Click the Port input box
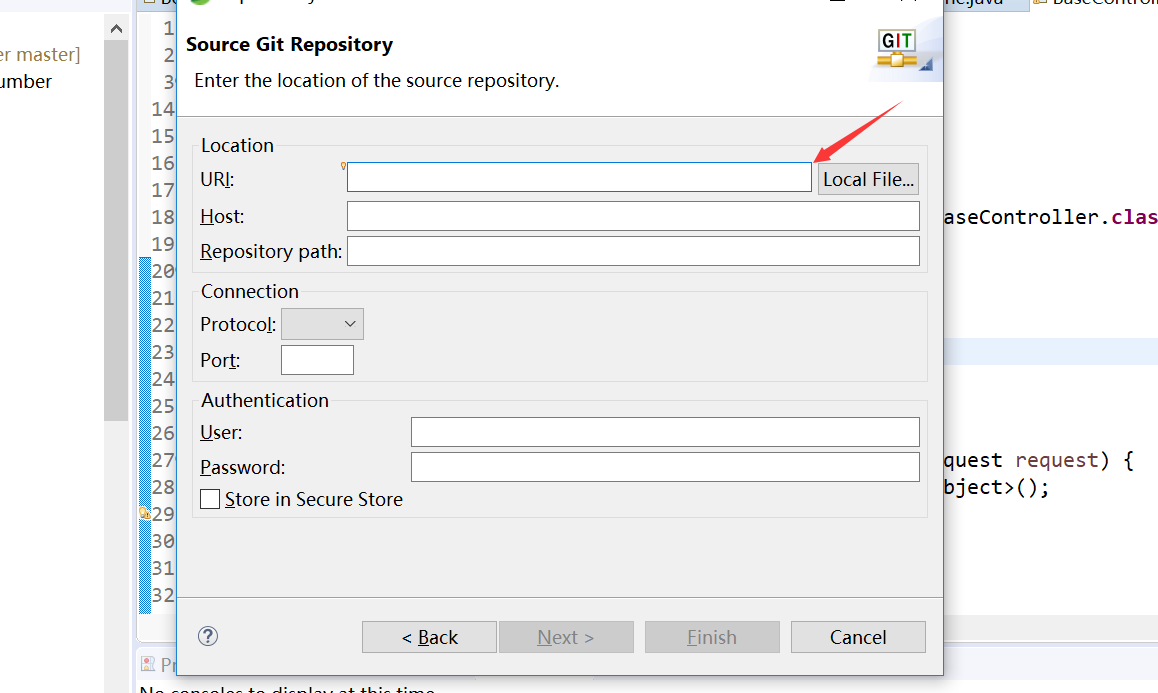Image resolution: width=1158 pixels, height=693 pixels. coord(317,359)
